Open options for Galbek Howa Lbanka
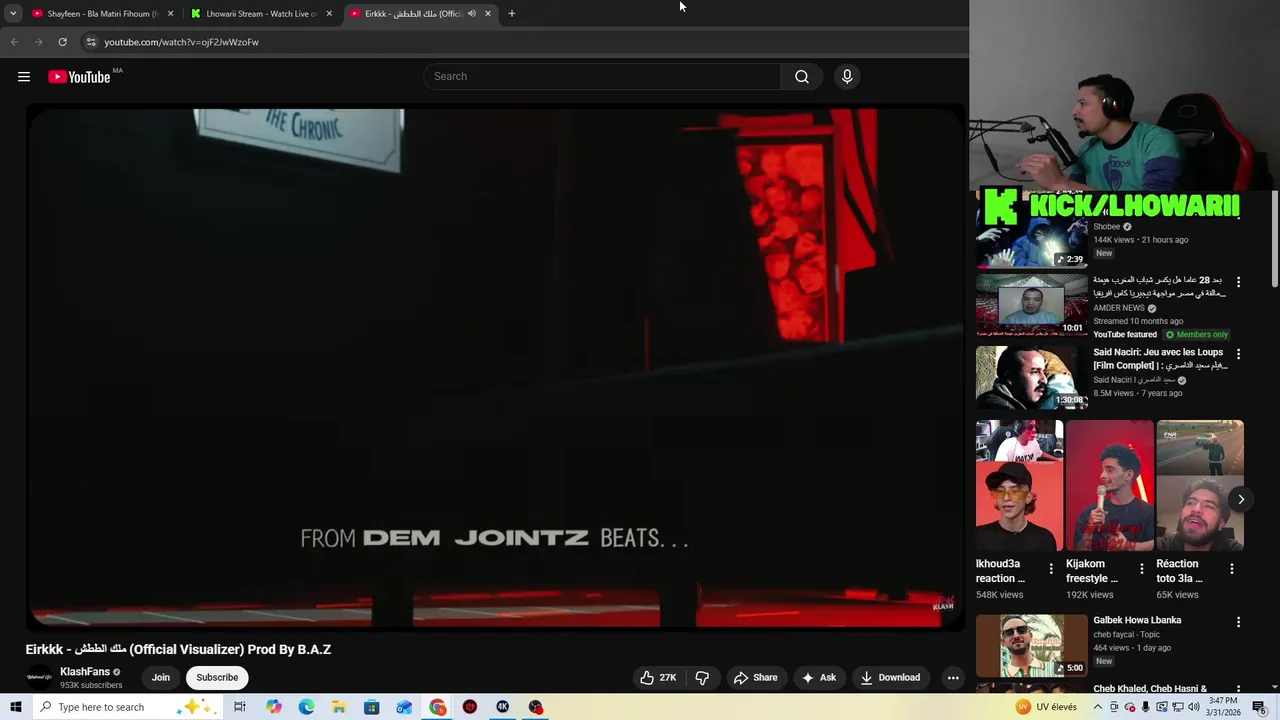This screenshot has height=720, width=1280. pos(1238,622)
